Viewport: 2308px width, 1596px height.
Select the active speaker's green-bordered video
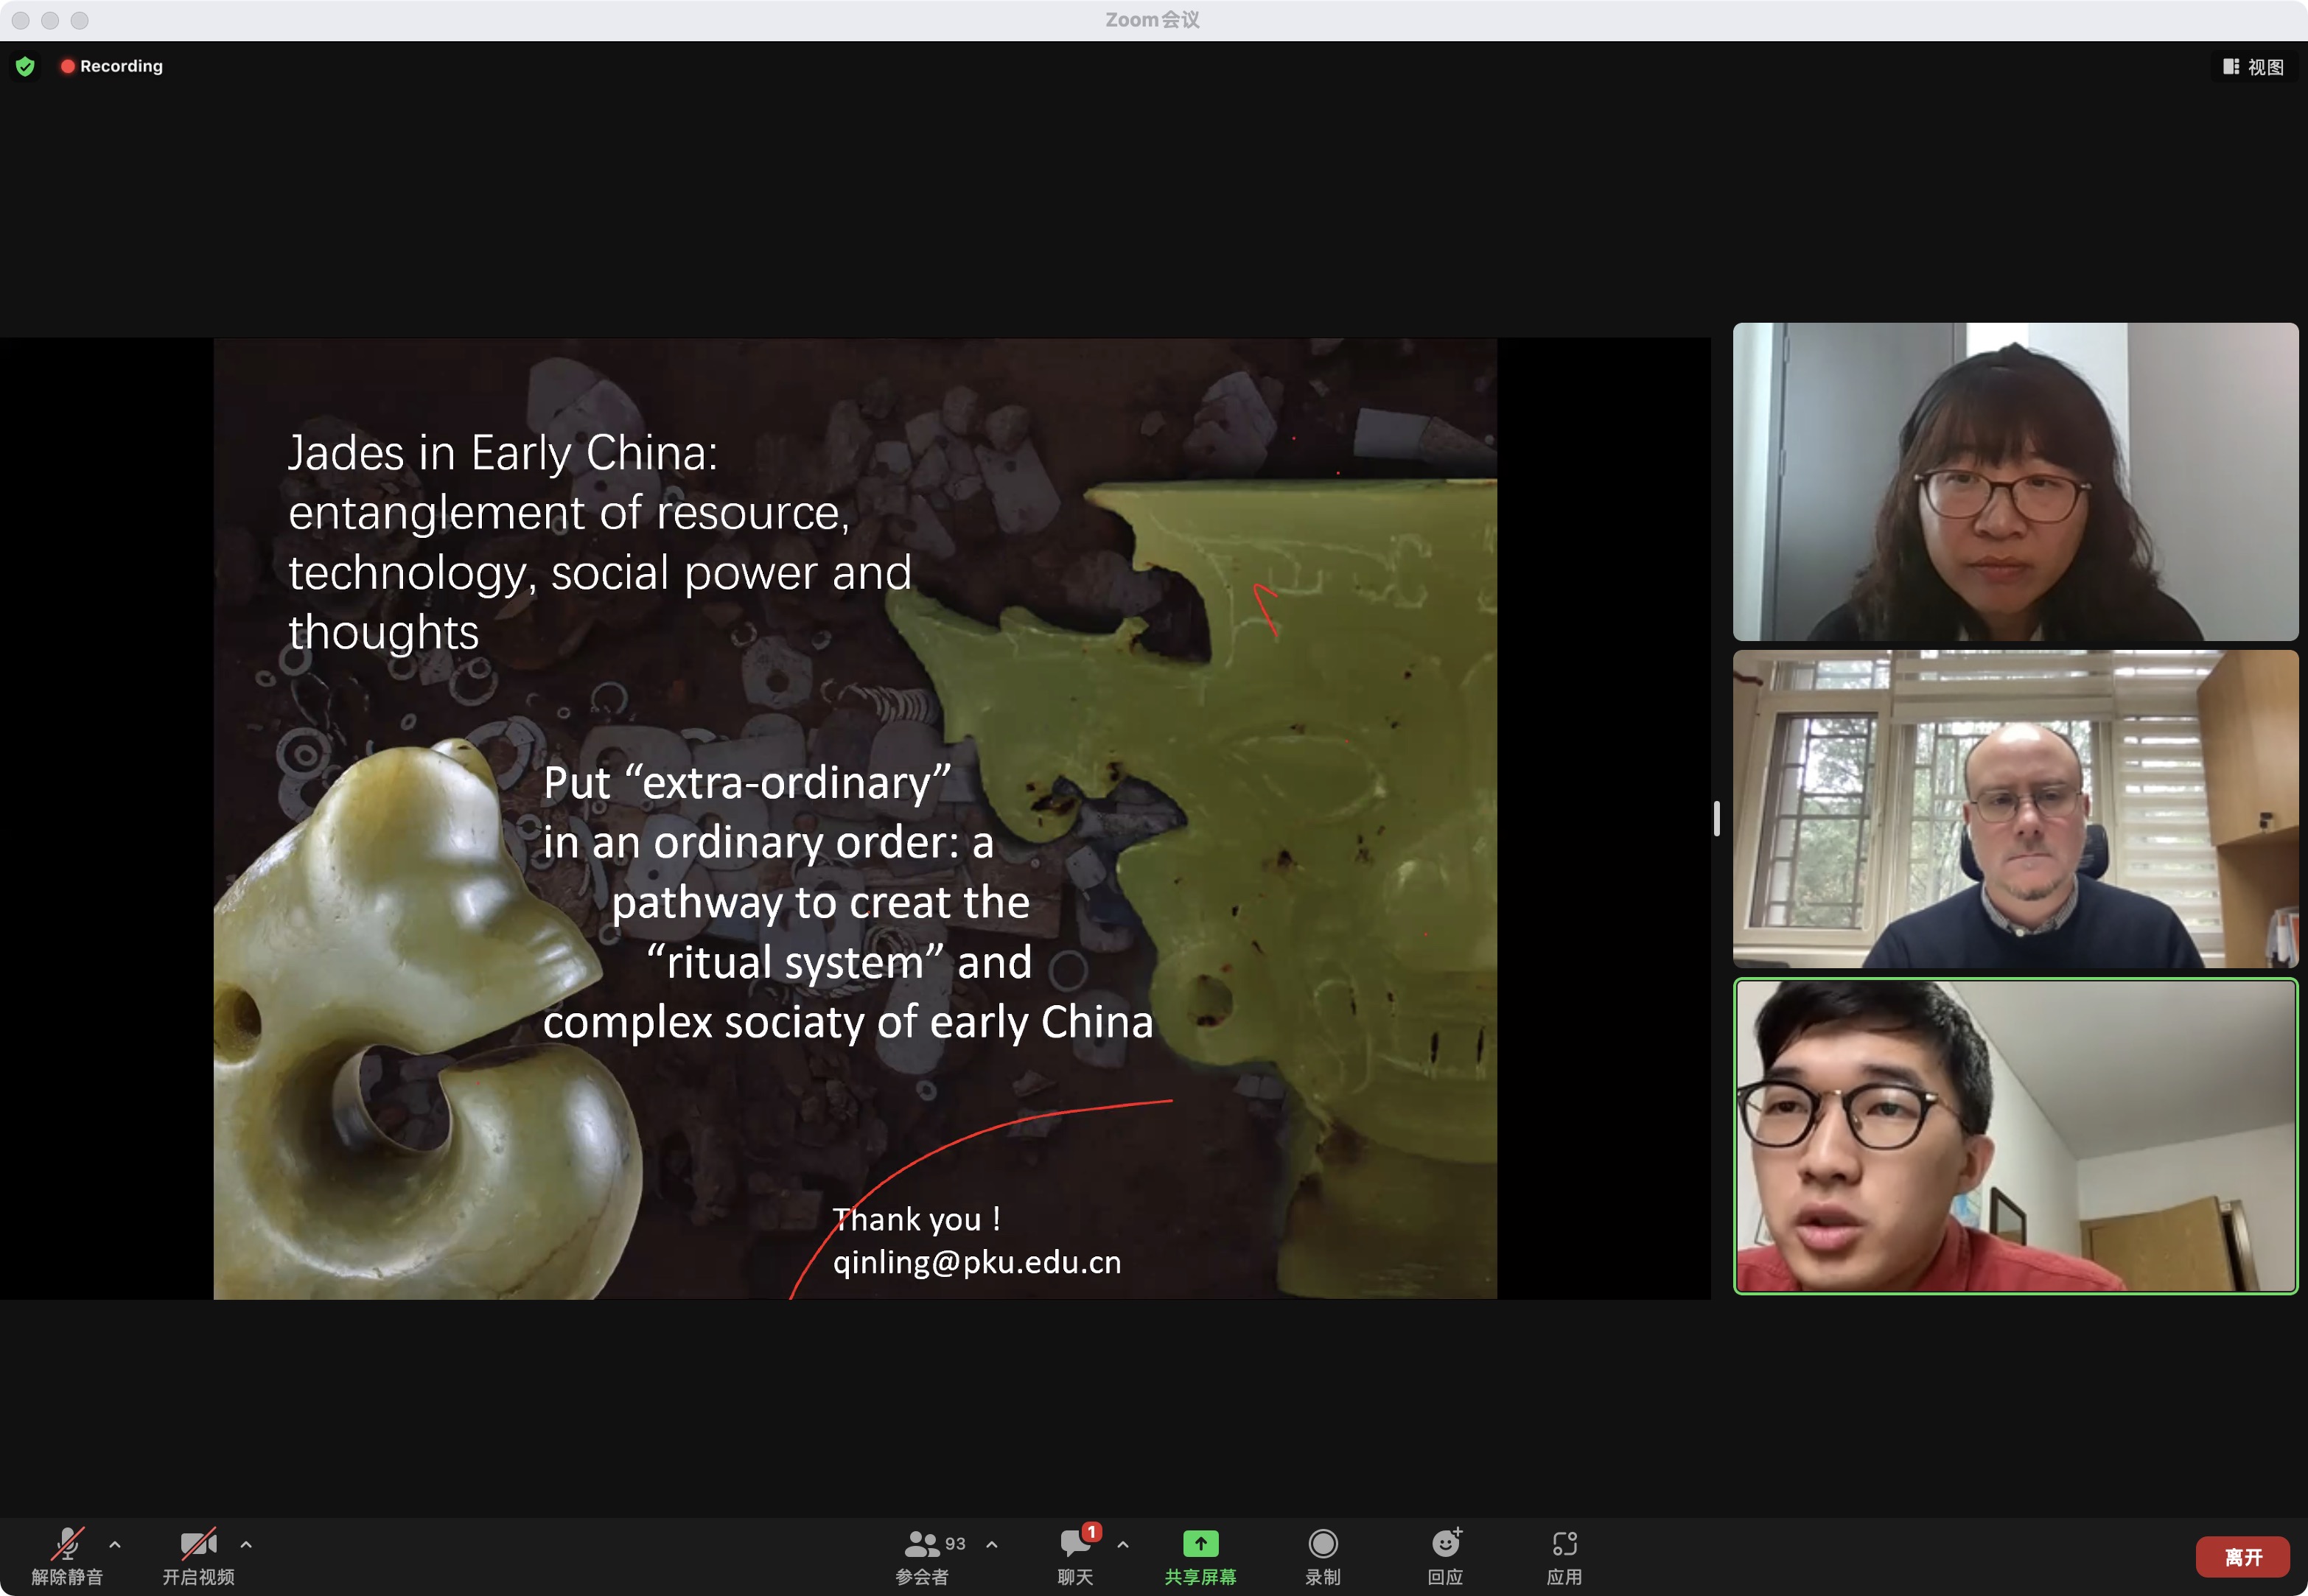pyautogui.click(x=2015, y=1136)
